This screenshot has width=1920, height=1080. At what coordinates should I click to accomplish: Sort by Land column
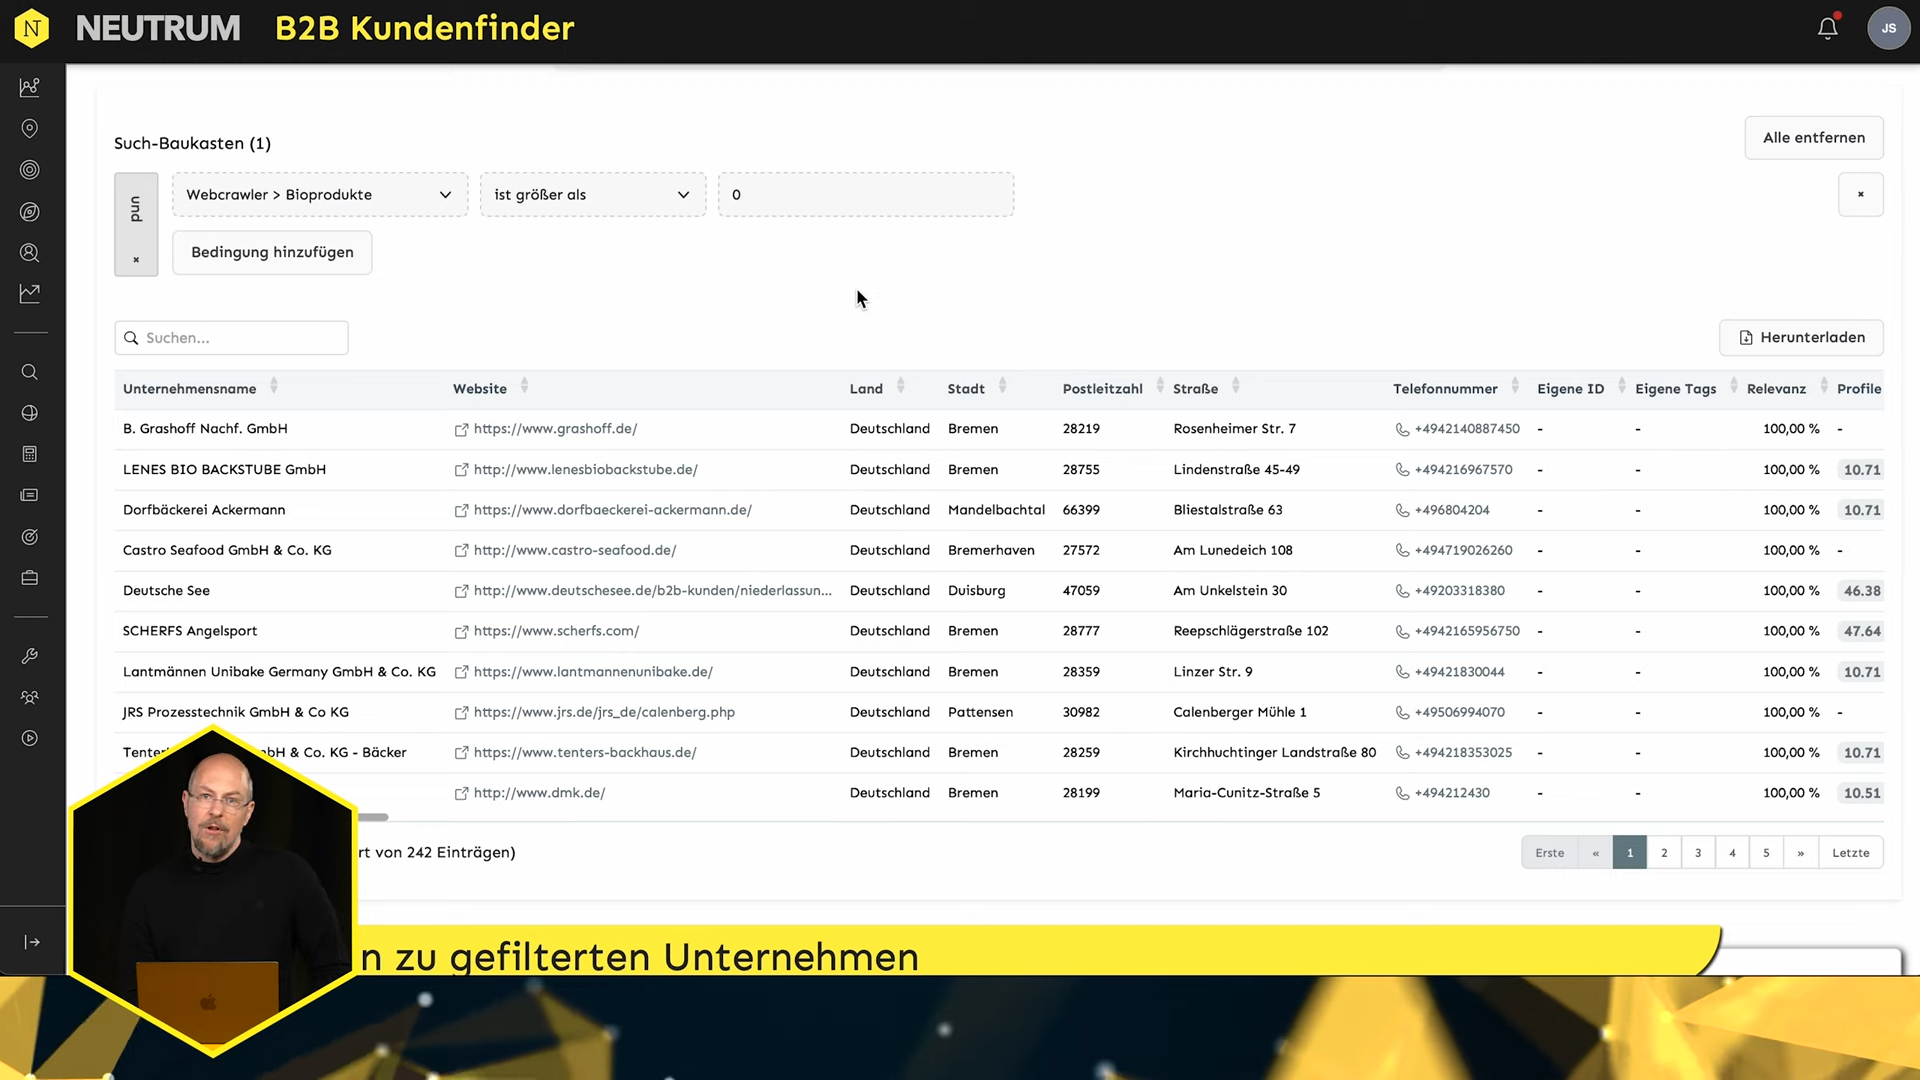900,387
